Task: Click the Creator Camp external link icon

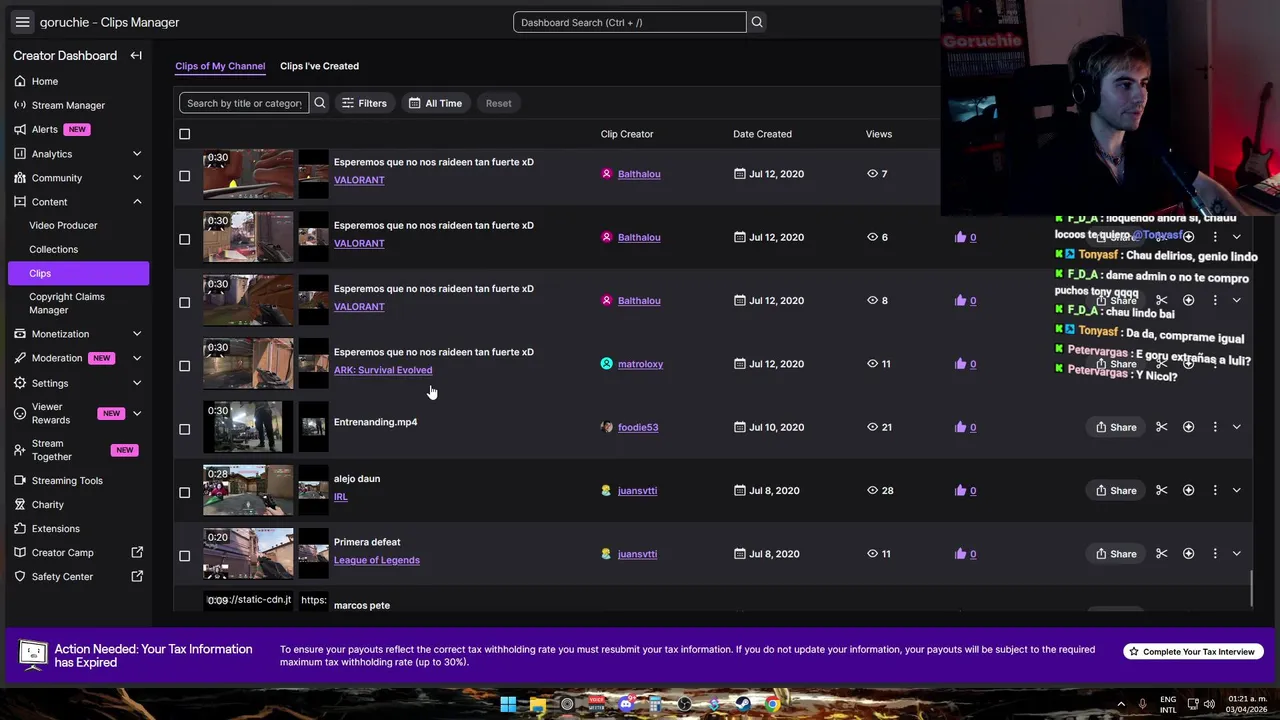Action: click(x=137, y=552)
